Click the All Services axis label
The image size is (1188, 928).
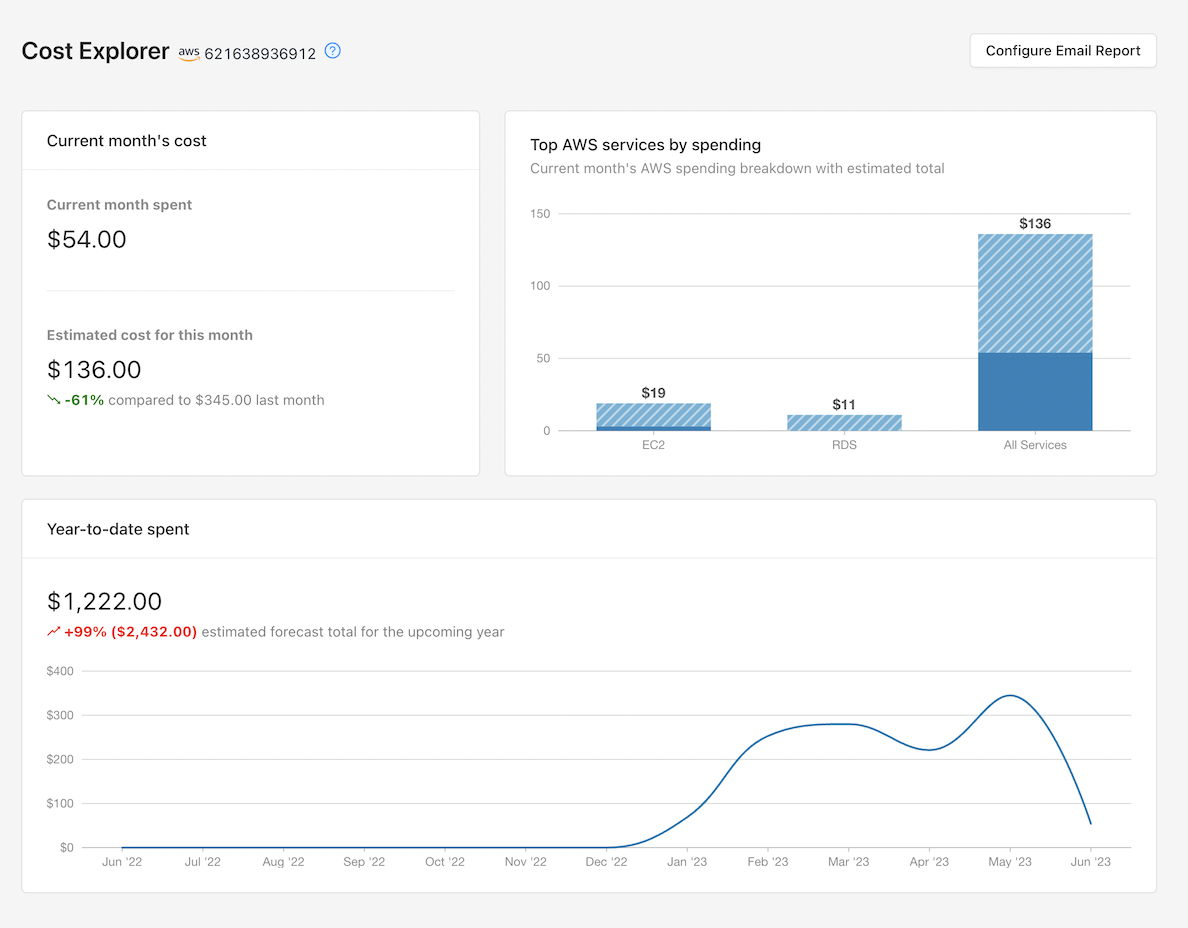point(1035,445)
